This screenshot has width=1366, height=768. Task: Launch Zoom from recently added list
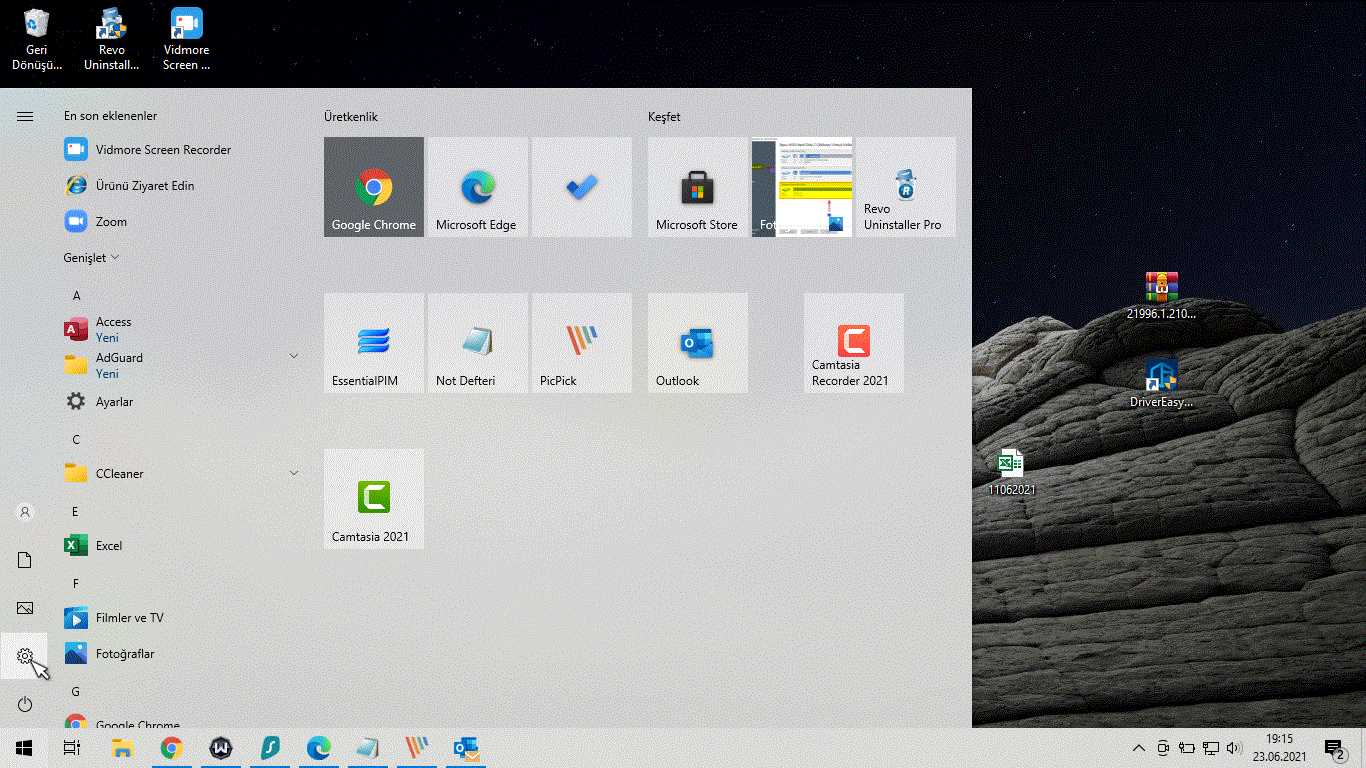pyautogui.click(x=180, y=222)
